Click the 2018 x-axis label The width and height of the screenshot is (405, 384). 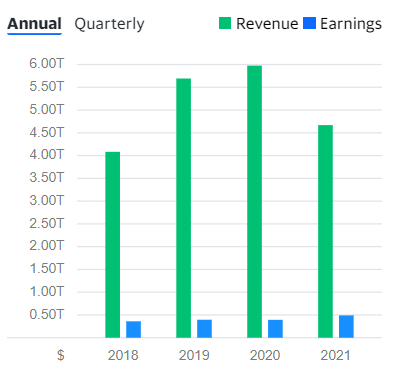123,355
